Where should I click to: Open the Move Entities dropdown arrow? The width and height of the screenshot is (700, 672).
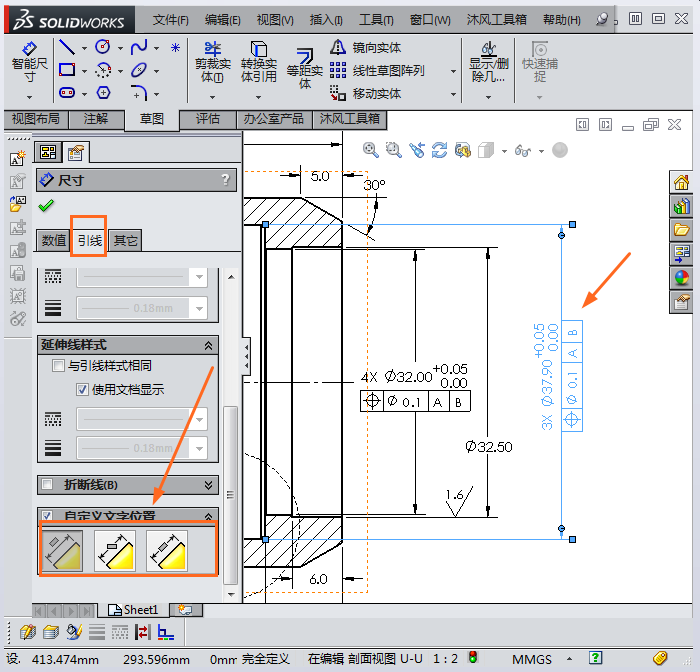coord(452,94)
